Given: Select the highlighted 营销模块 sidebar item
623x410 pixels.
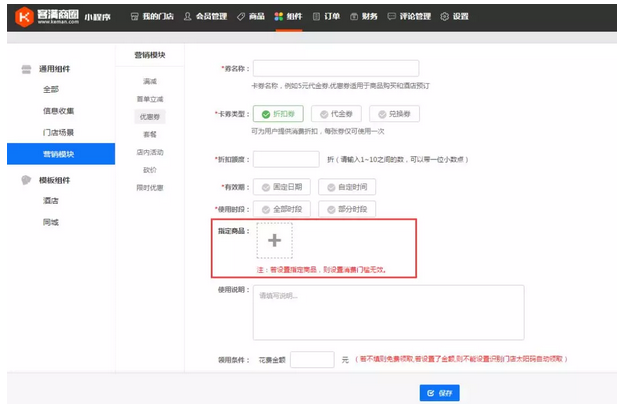Looking at the screenshot, I should click(61, 154).
